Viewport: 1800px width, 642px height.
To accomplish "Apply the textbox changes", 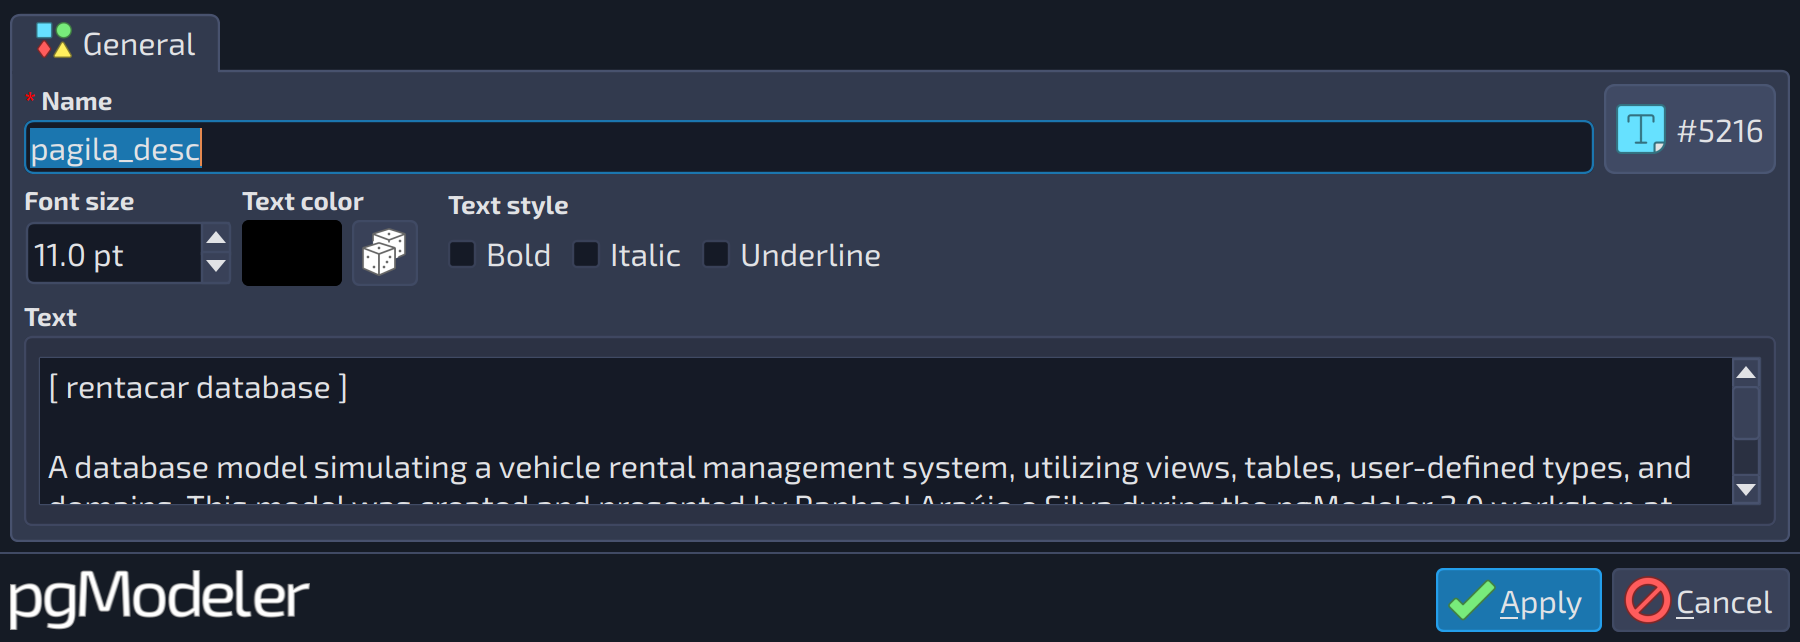I will tap(1518, 600).
